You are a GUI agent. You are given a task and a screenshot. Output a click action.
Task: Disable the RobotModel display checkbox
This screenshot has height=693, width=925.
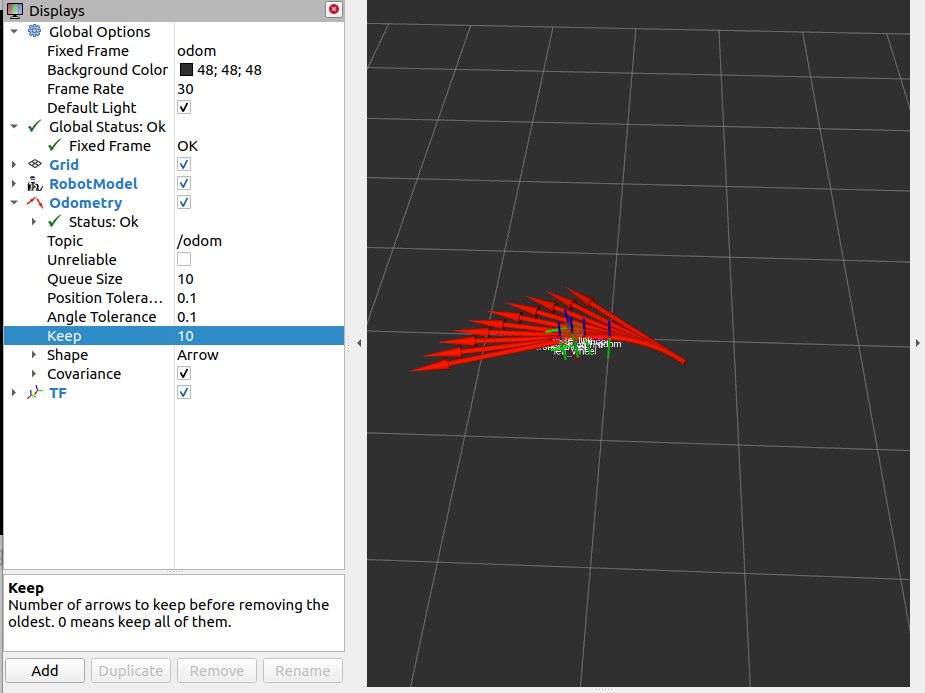184,183
